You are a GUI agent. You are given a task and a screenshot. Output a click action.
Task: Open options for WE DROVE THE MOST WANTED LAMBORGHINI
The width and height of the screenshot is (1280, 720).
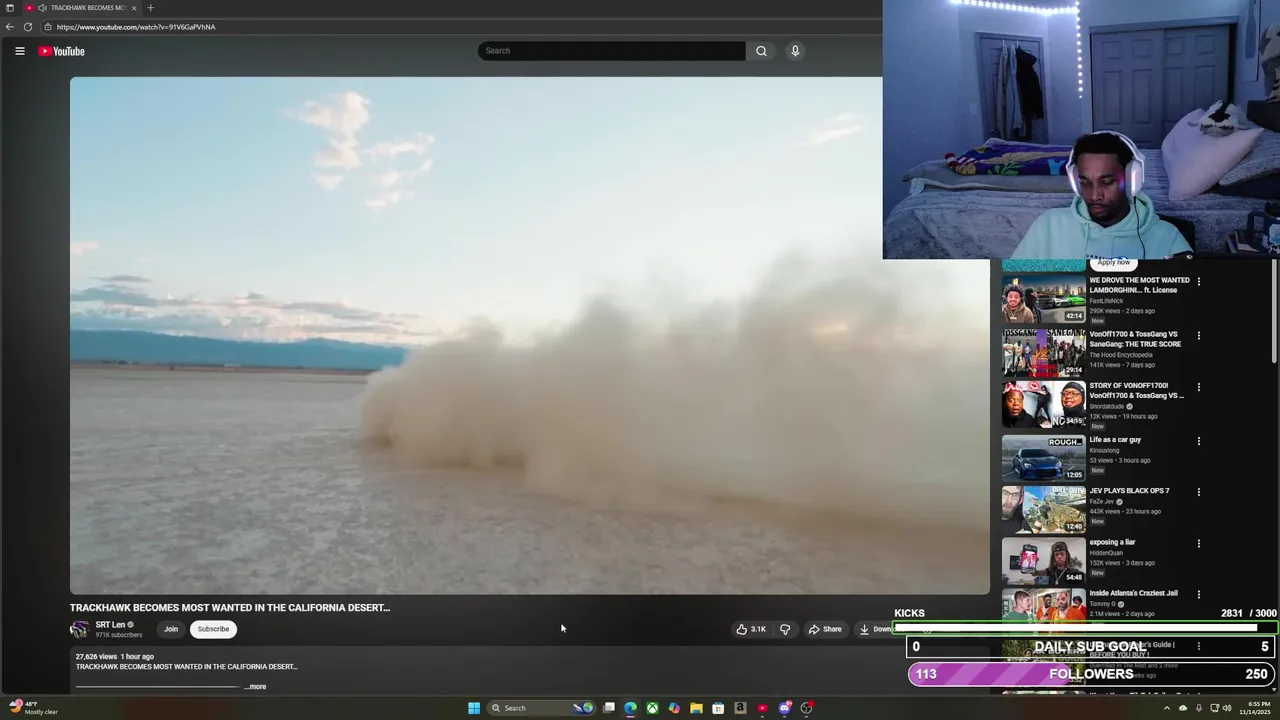[1198, 281]
